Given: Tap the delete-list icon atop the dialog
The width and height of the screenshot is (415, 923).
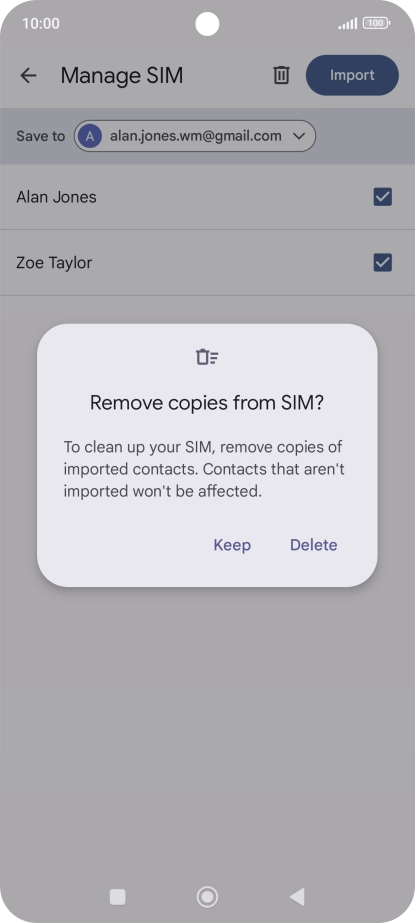Looking at the screenshot, I should (x=207, y=357).
